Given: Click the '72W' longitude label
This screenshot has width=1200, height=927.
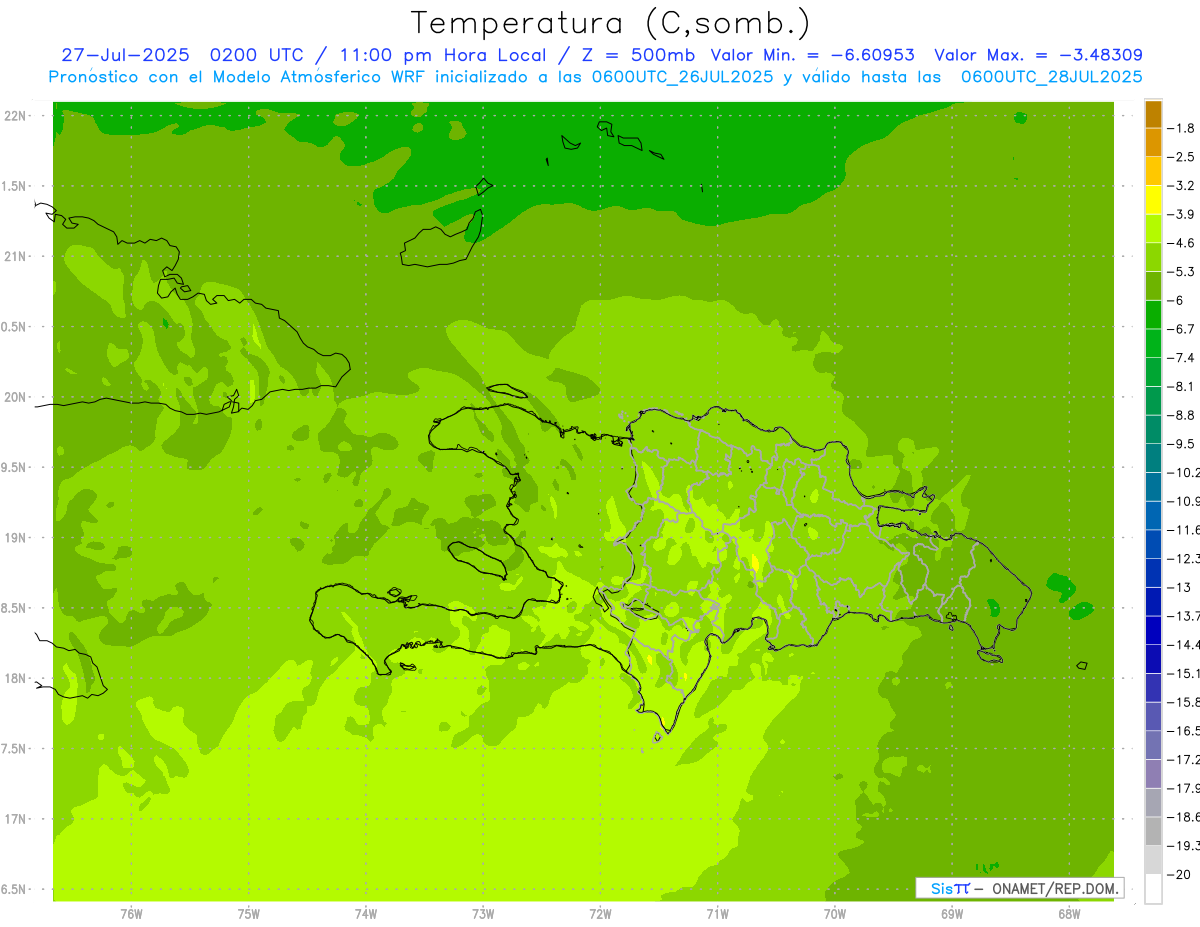Looking at the screenshot, I should (x=600, y=914).
